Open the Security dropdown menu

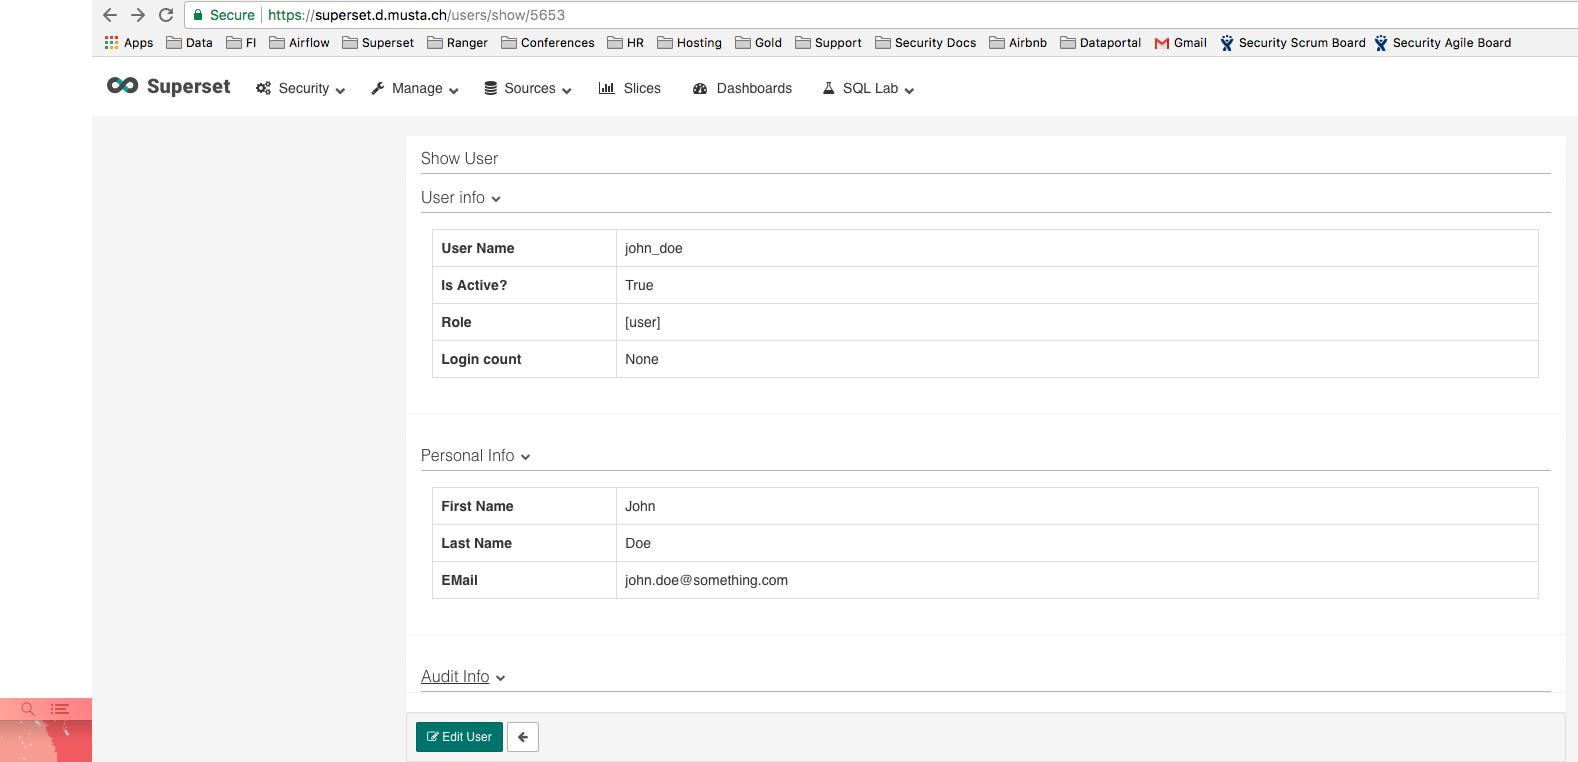300,88
